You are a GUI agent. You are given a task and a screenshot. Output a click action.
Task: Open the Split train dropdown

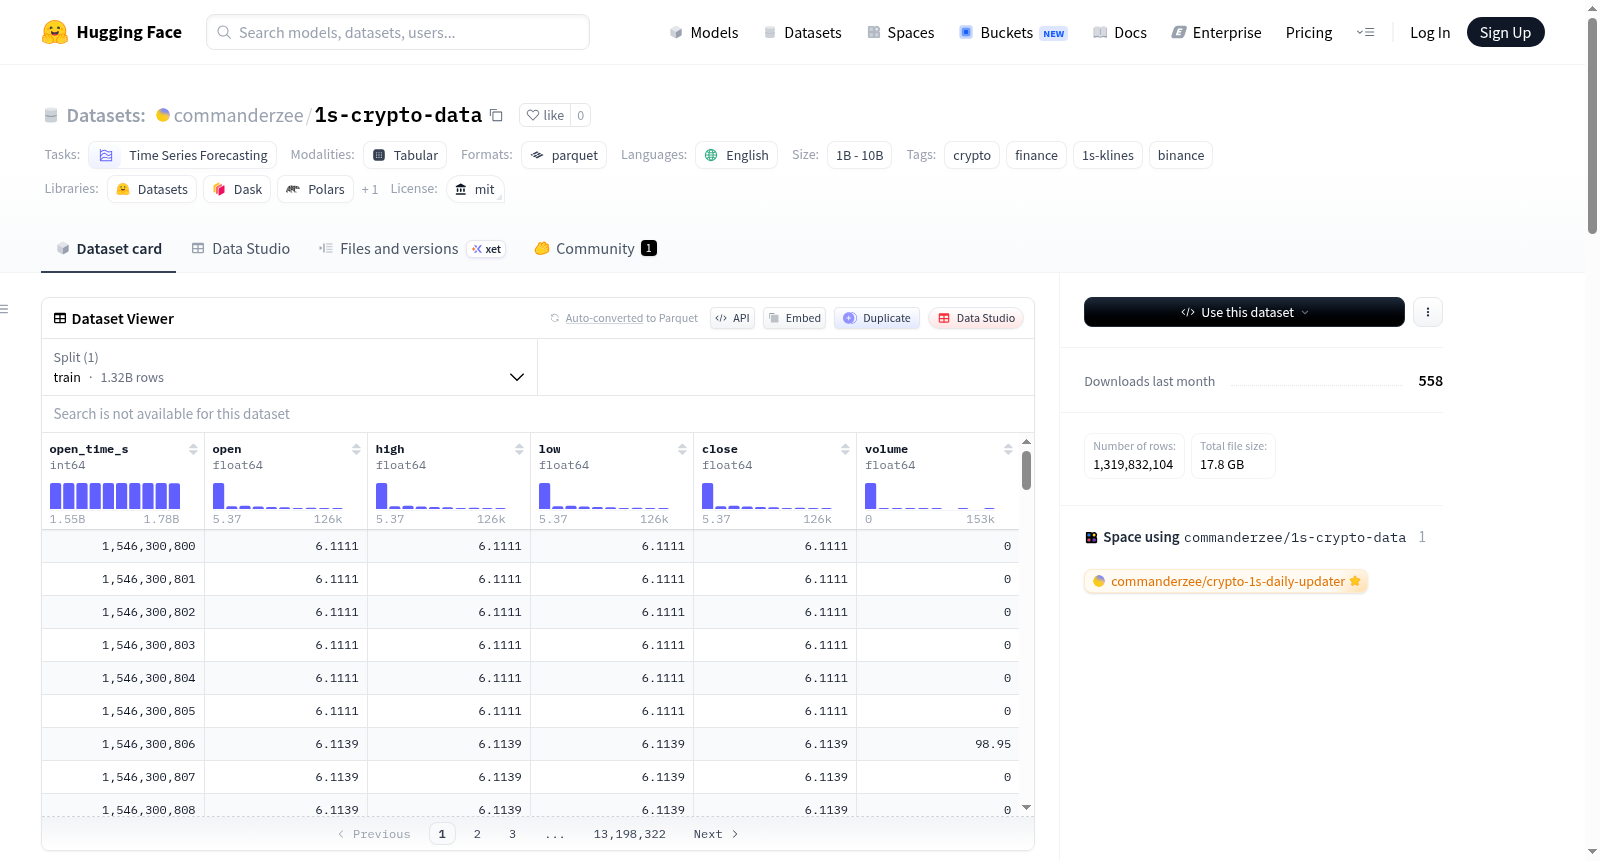tap(289, 367)
